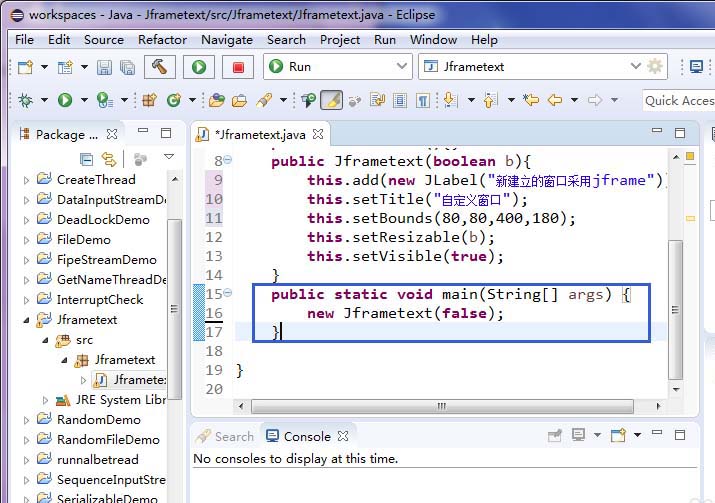Click the Debug bug icon
715x503 pixels.
click(25, 100)
